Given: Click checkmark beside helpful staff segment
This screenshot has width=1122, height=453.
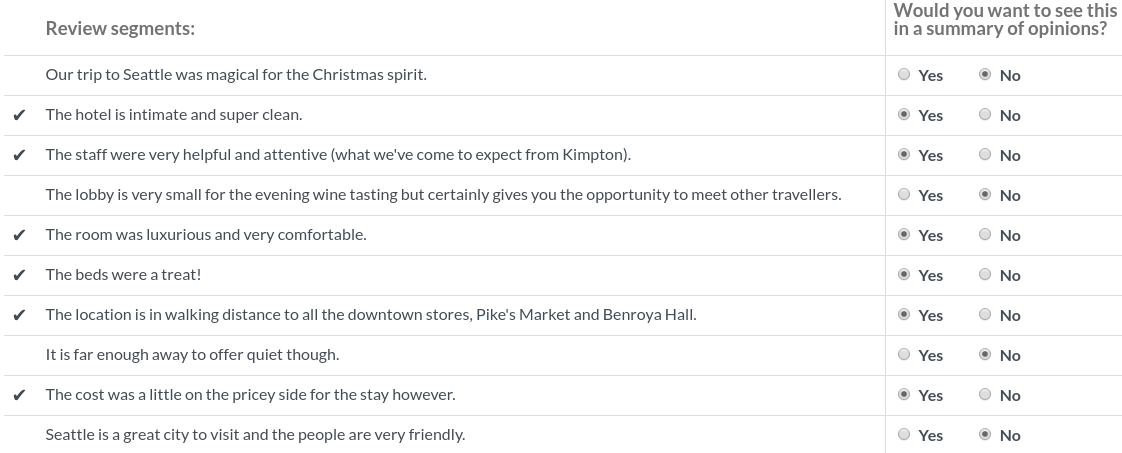Looking at the screenshot, I should 19,155.
